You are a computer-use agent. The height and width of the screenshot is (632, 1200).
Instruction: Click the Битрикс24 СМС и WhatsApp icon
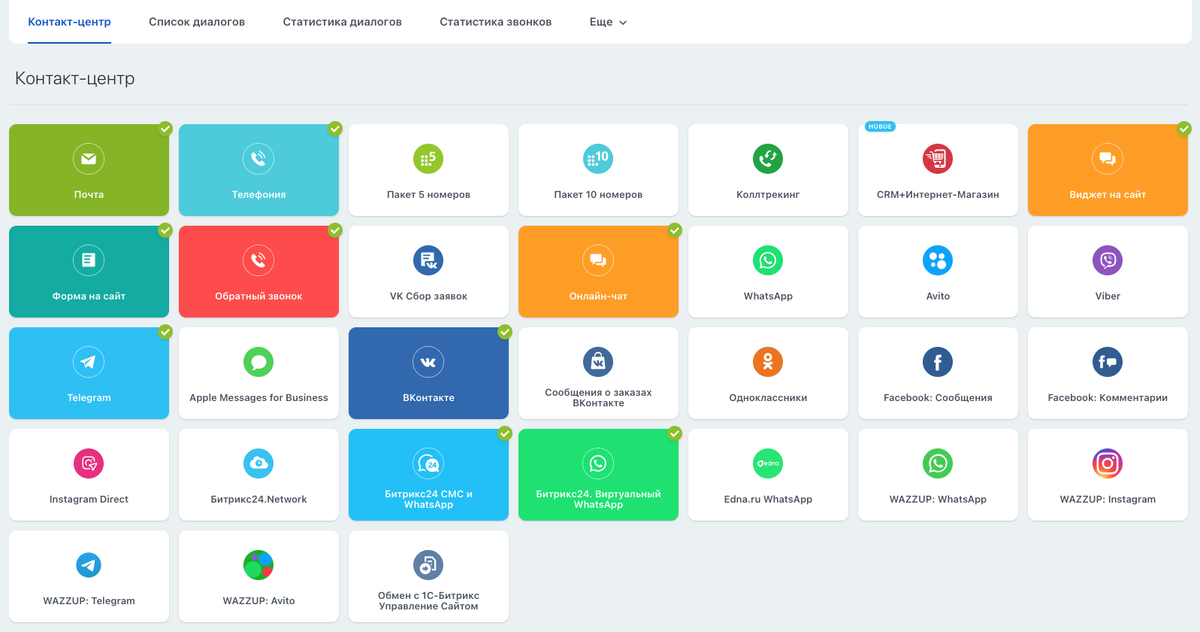(x=428, y=463)
